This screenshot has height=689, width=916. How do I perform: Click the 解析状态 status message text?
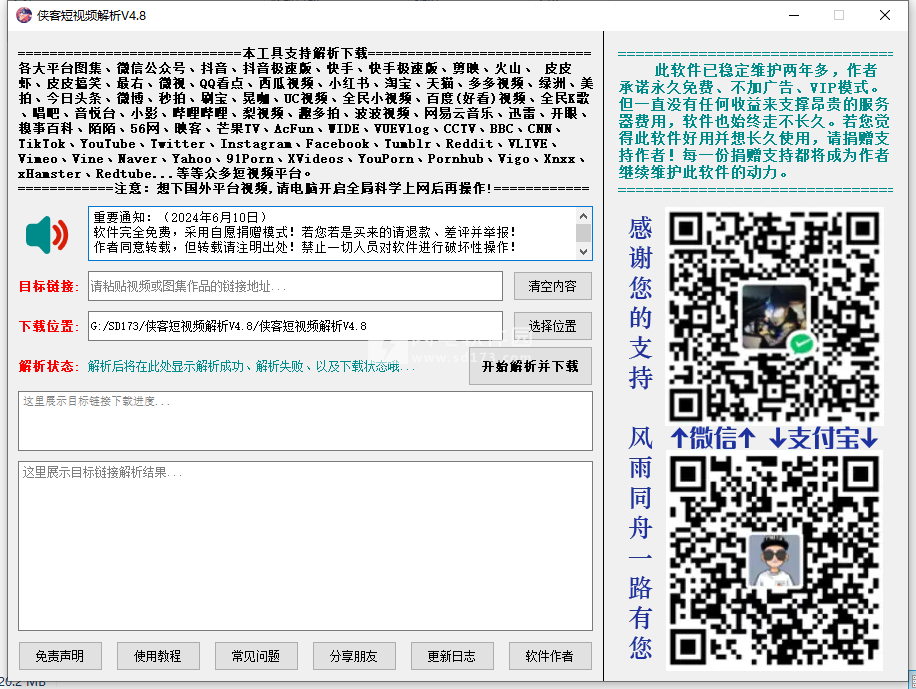click(x=251, y=366)
